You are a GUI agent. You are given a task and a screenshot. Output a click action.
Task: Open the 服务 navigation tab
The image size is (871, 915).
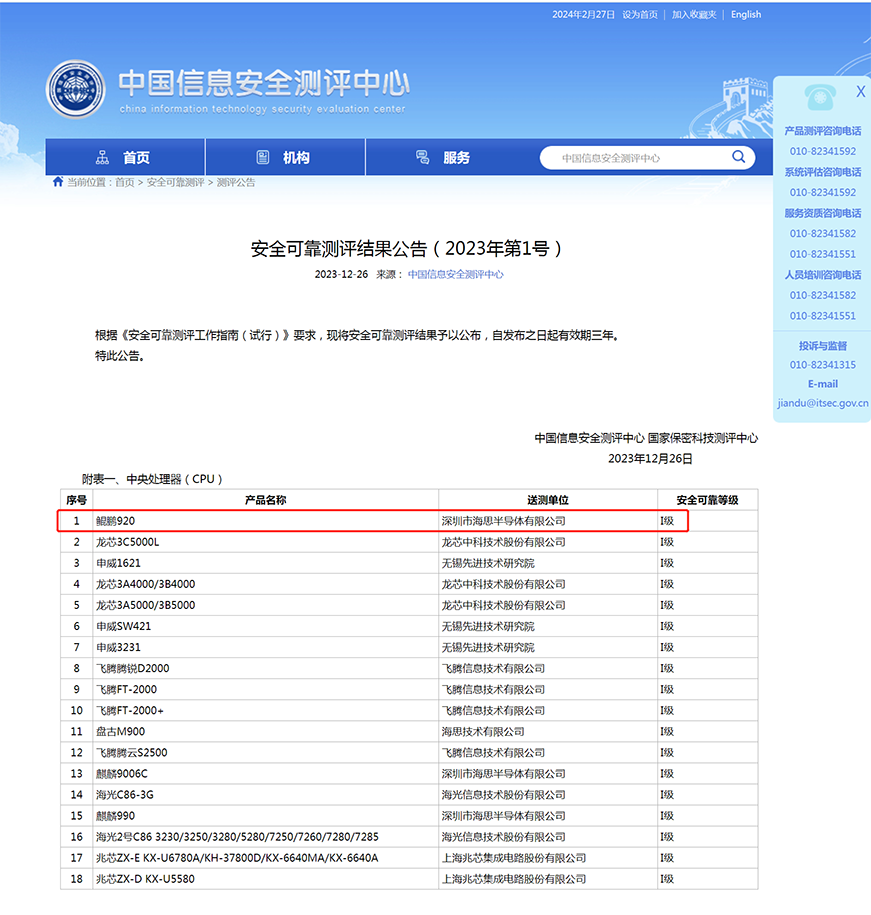click(445, 157)
